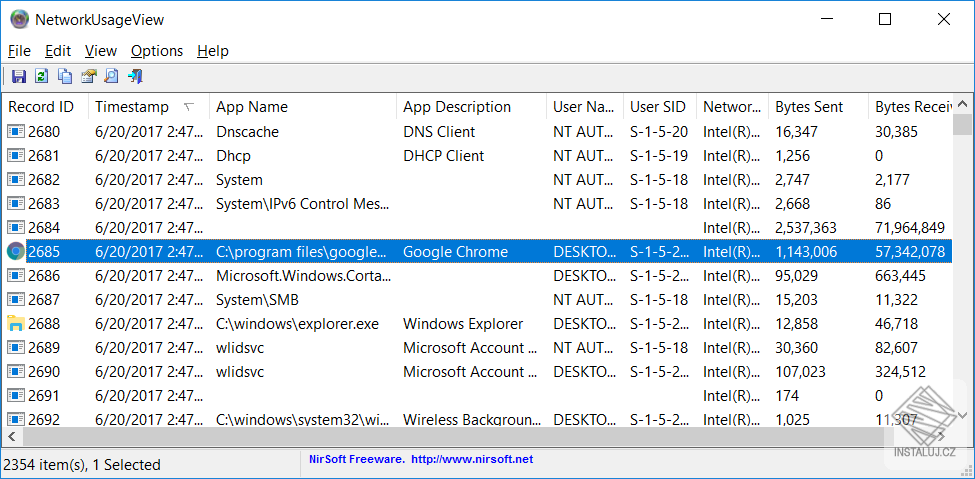Click bytes received value 71,964,849
Viewport: 975px width, 479px height.
910,228
